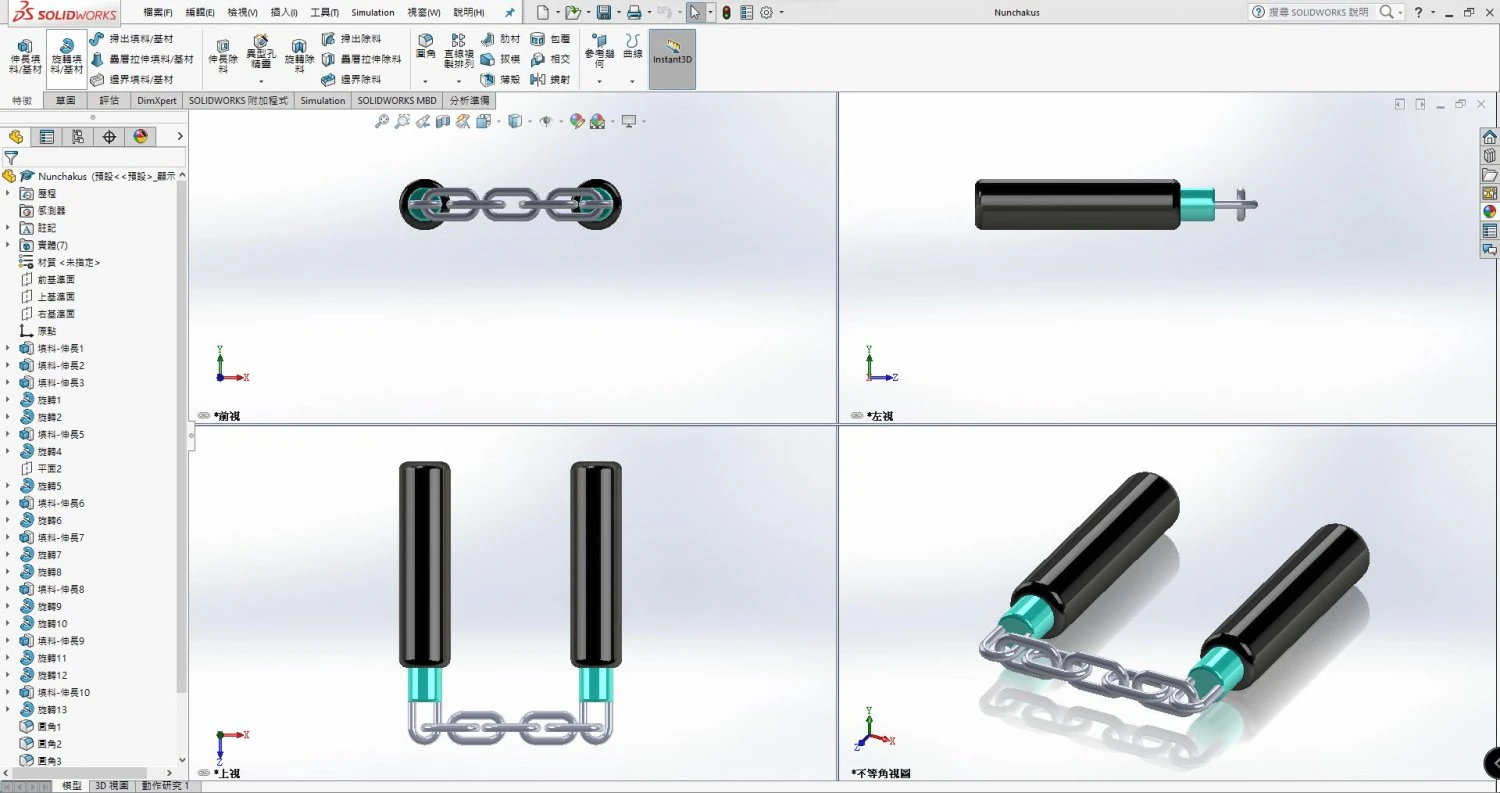Expand the 填料-伸長1 feature
1500x793 pixels.
tap(8, 348)
